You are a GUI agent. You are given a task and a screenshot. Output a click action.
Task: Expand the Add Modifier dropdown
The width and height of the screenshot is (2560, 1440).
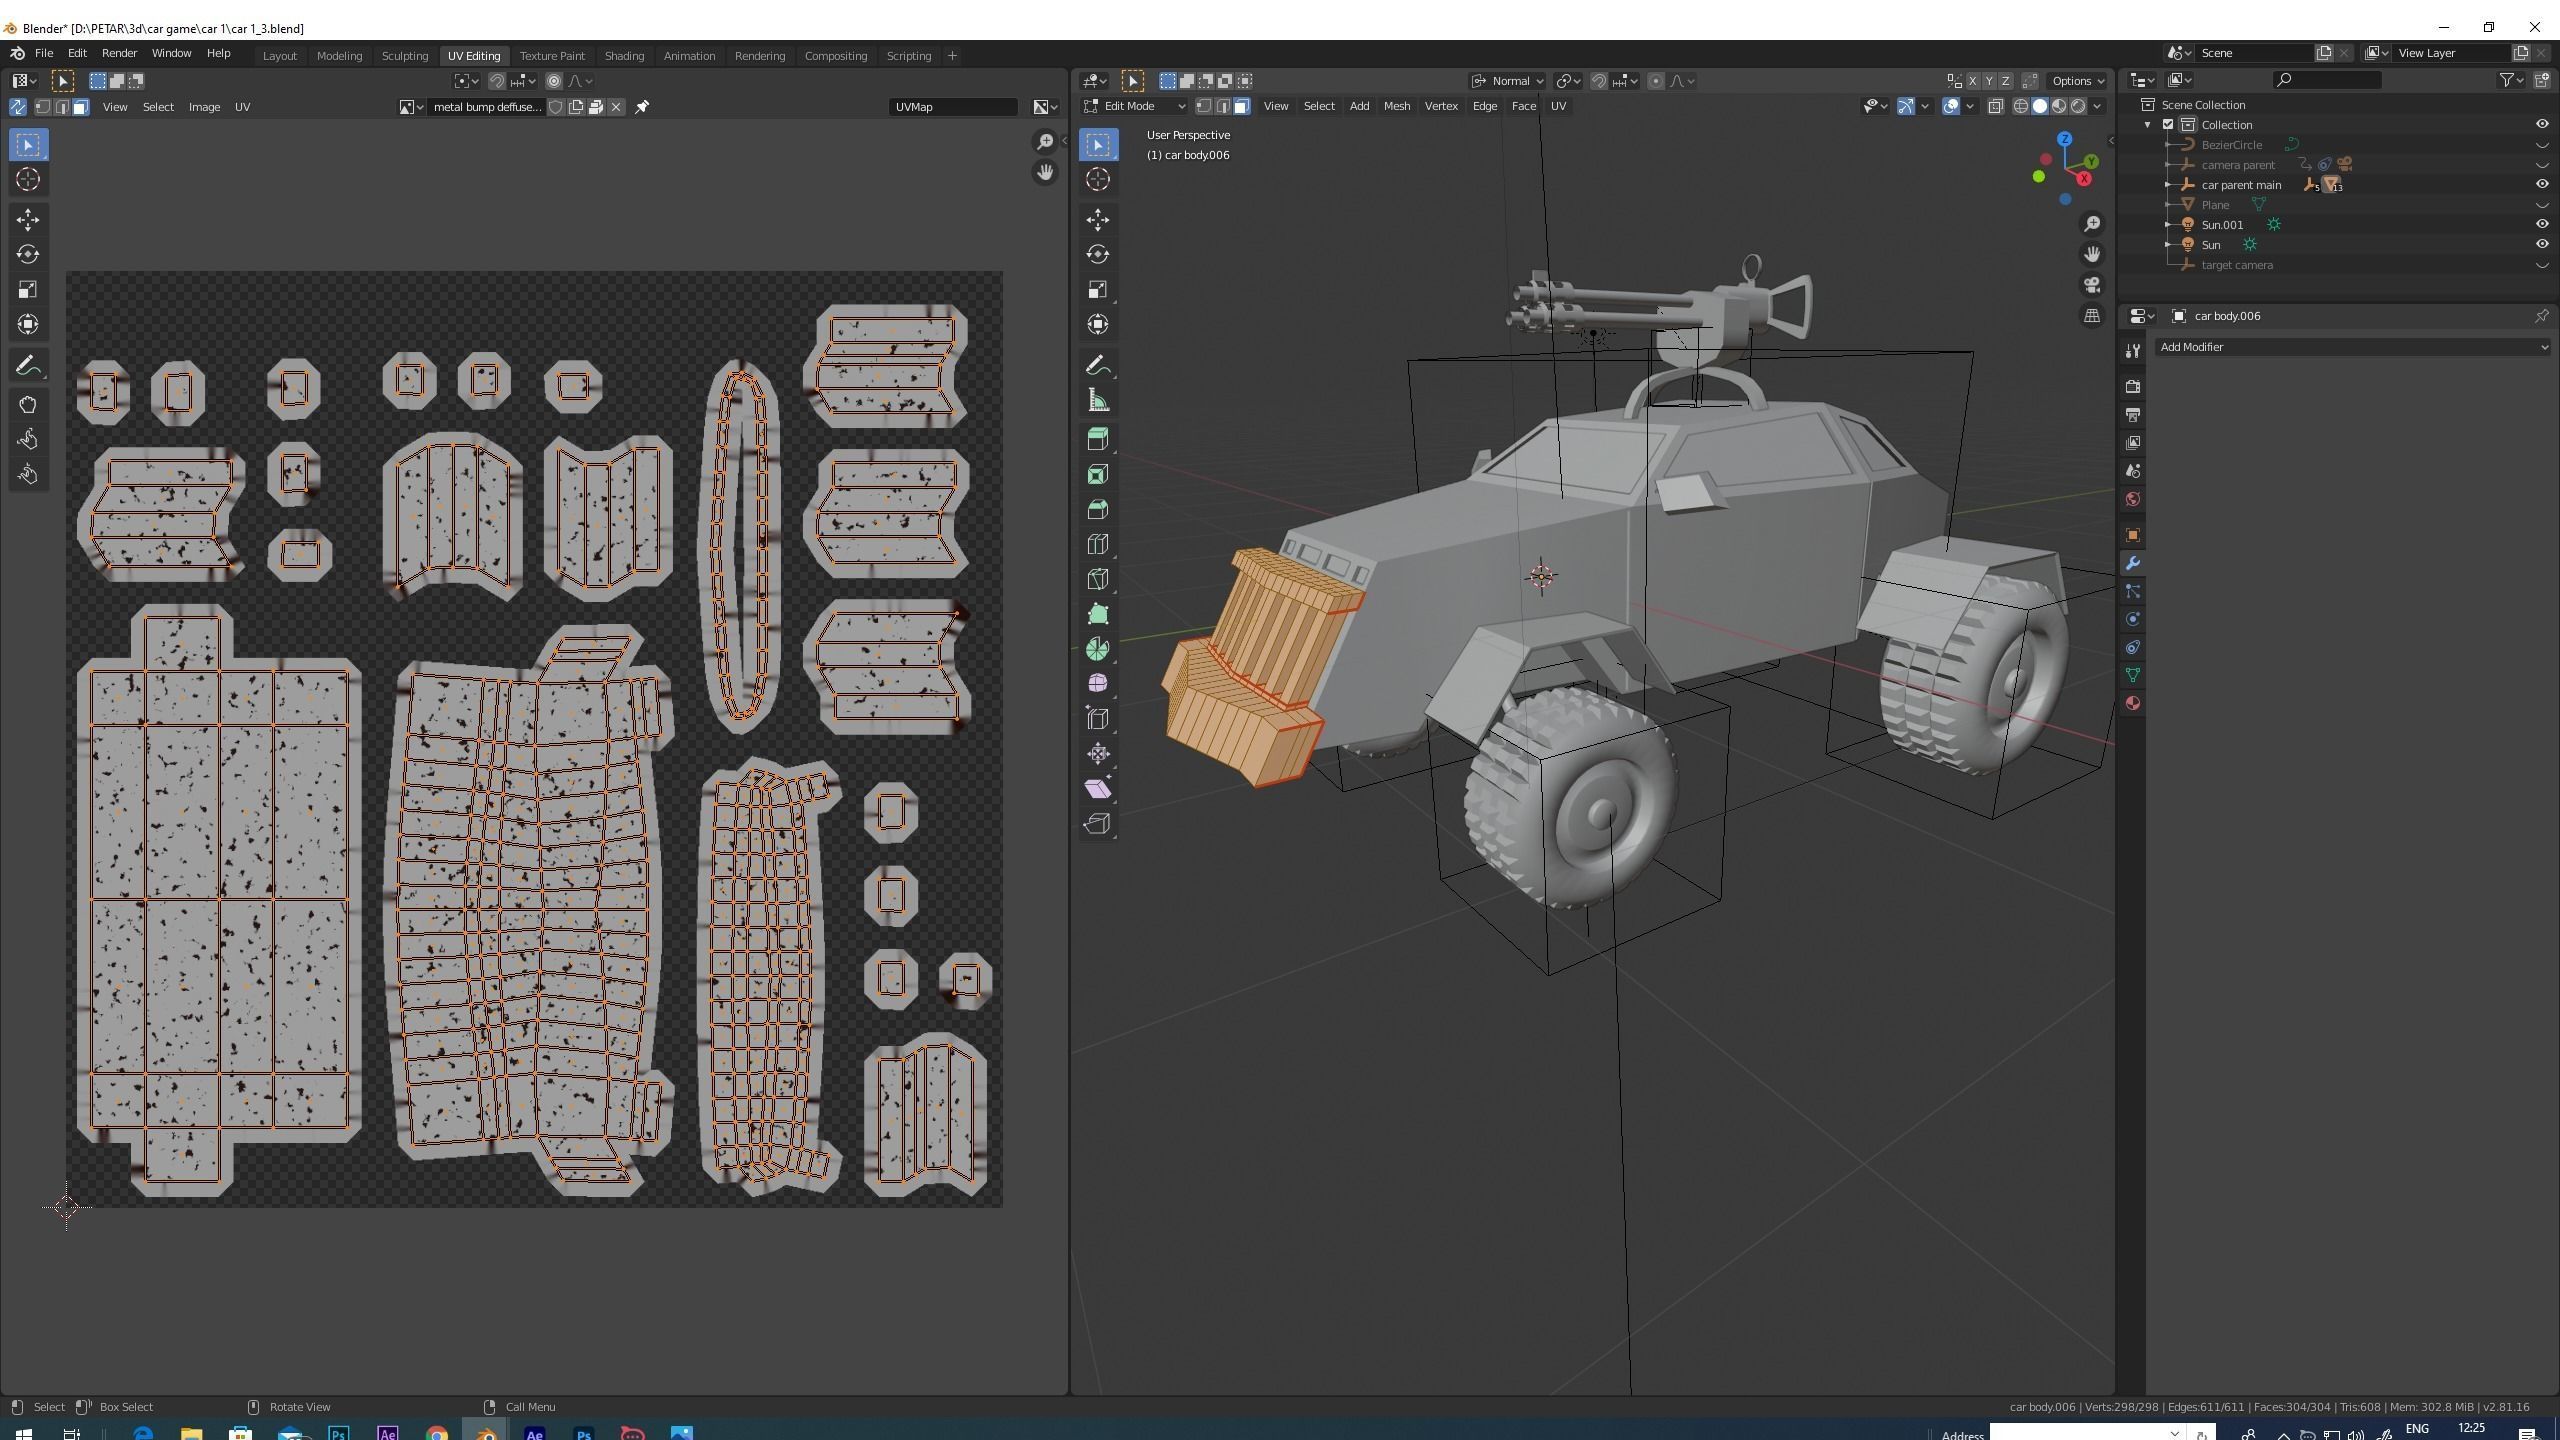(x=2352, y=347)
